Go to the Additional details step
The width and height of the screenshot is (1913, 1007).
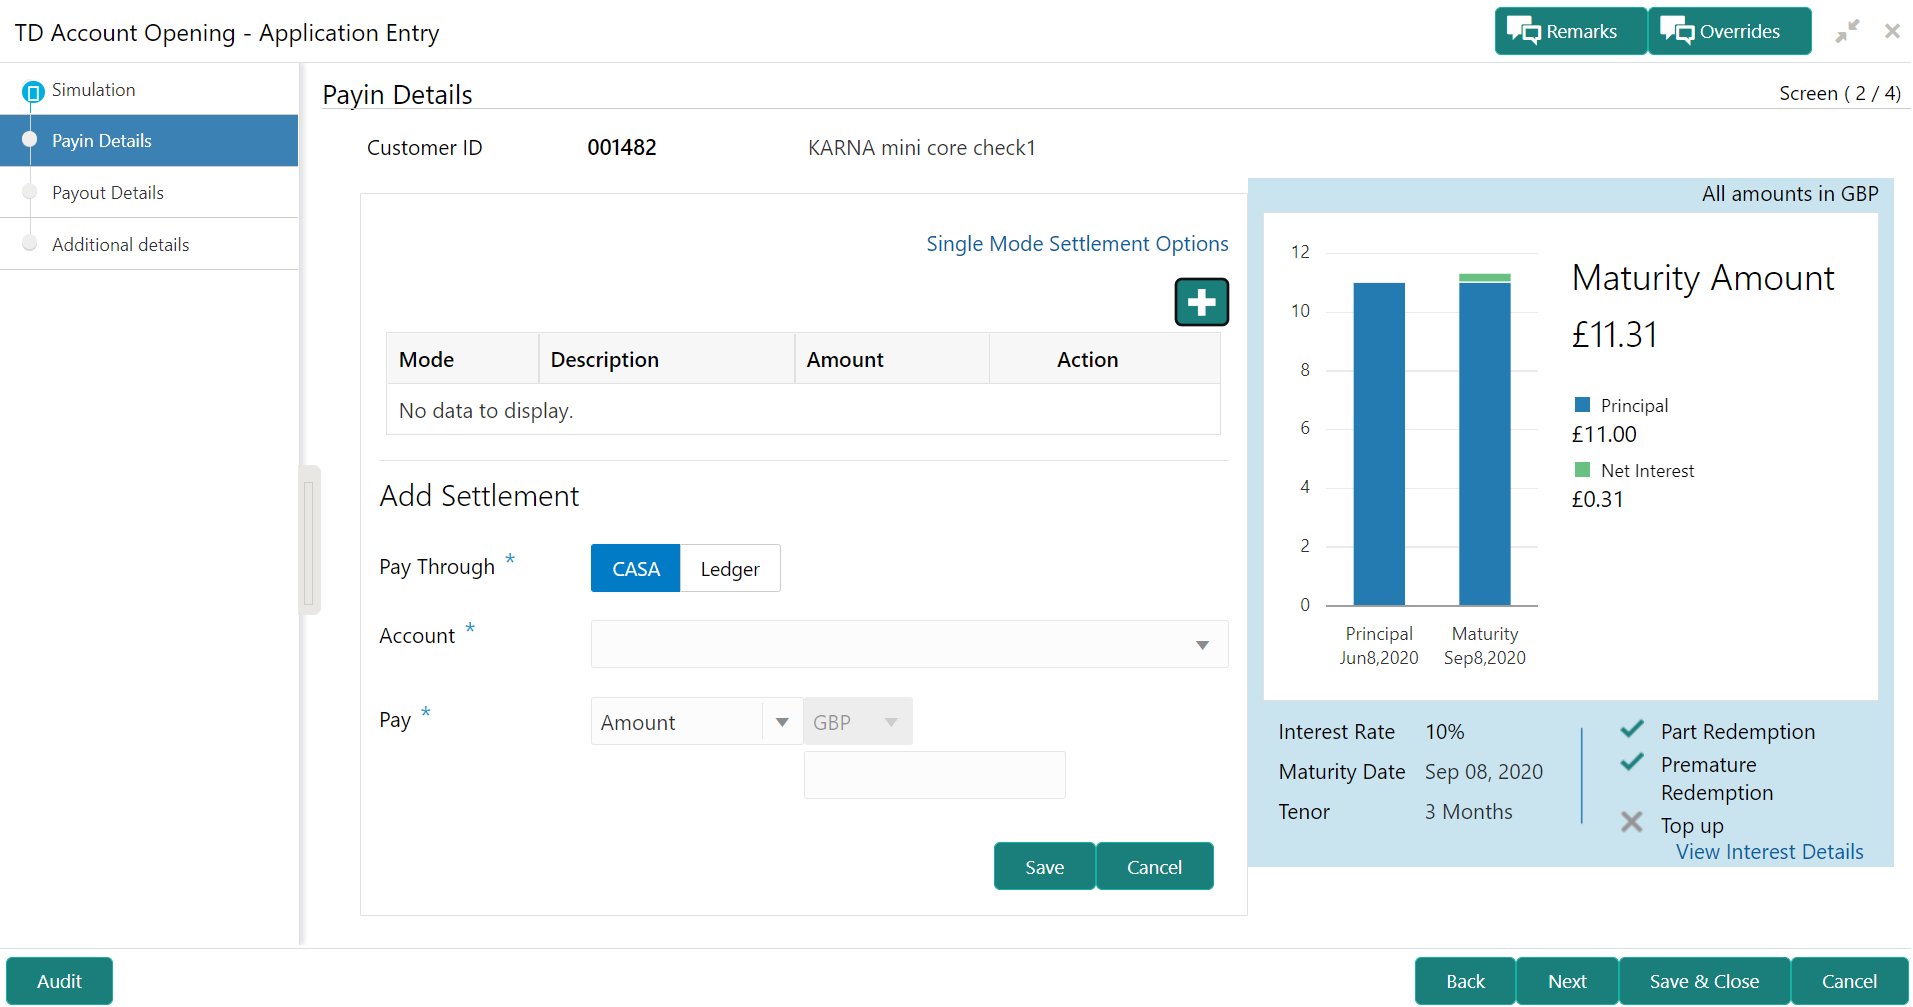point(149,245)
